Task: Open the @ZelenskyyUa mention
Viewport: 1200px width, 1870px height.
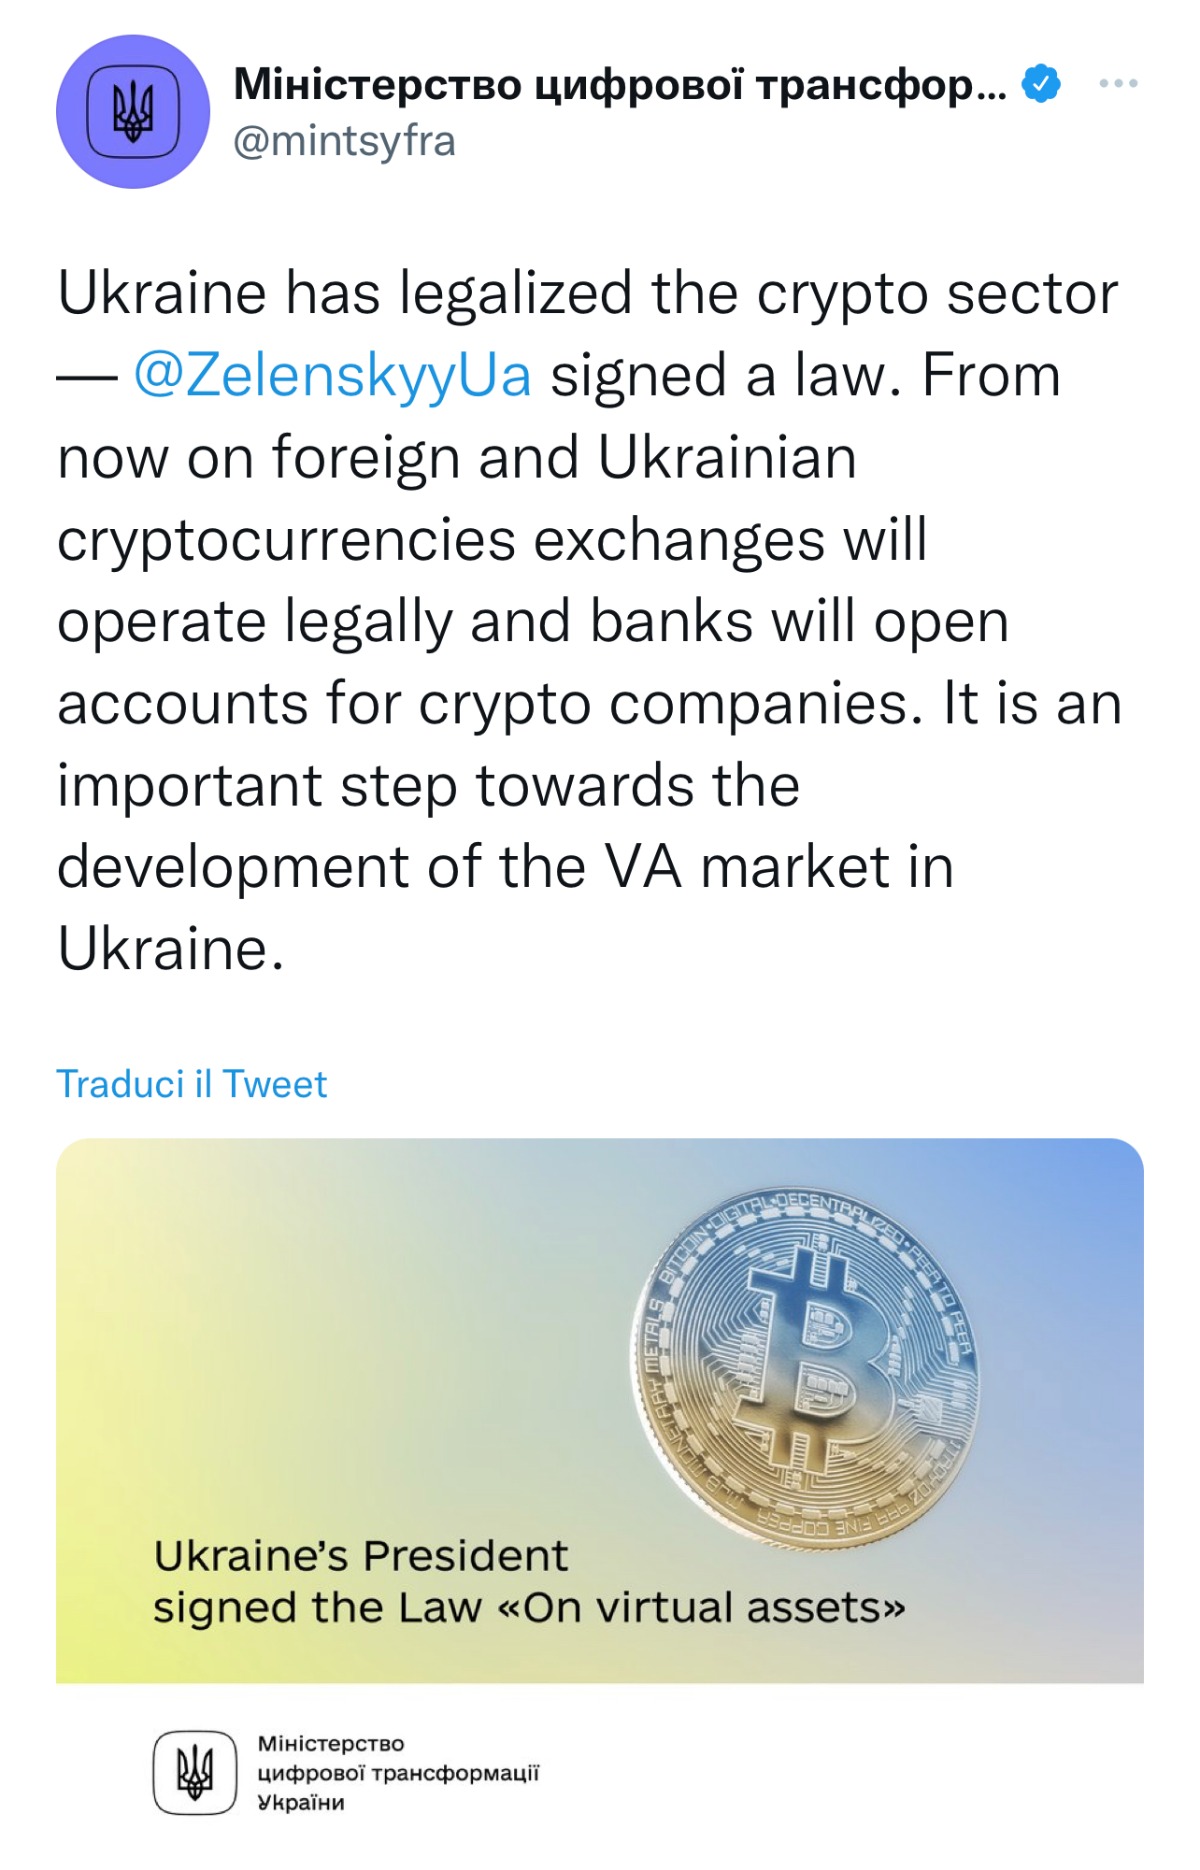Action: click(332, 376)
